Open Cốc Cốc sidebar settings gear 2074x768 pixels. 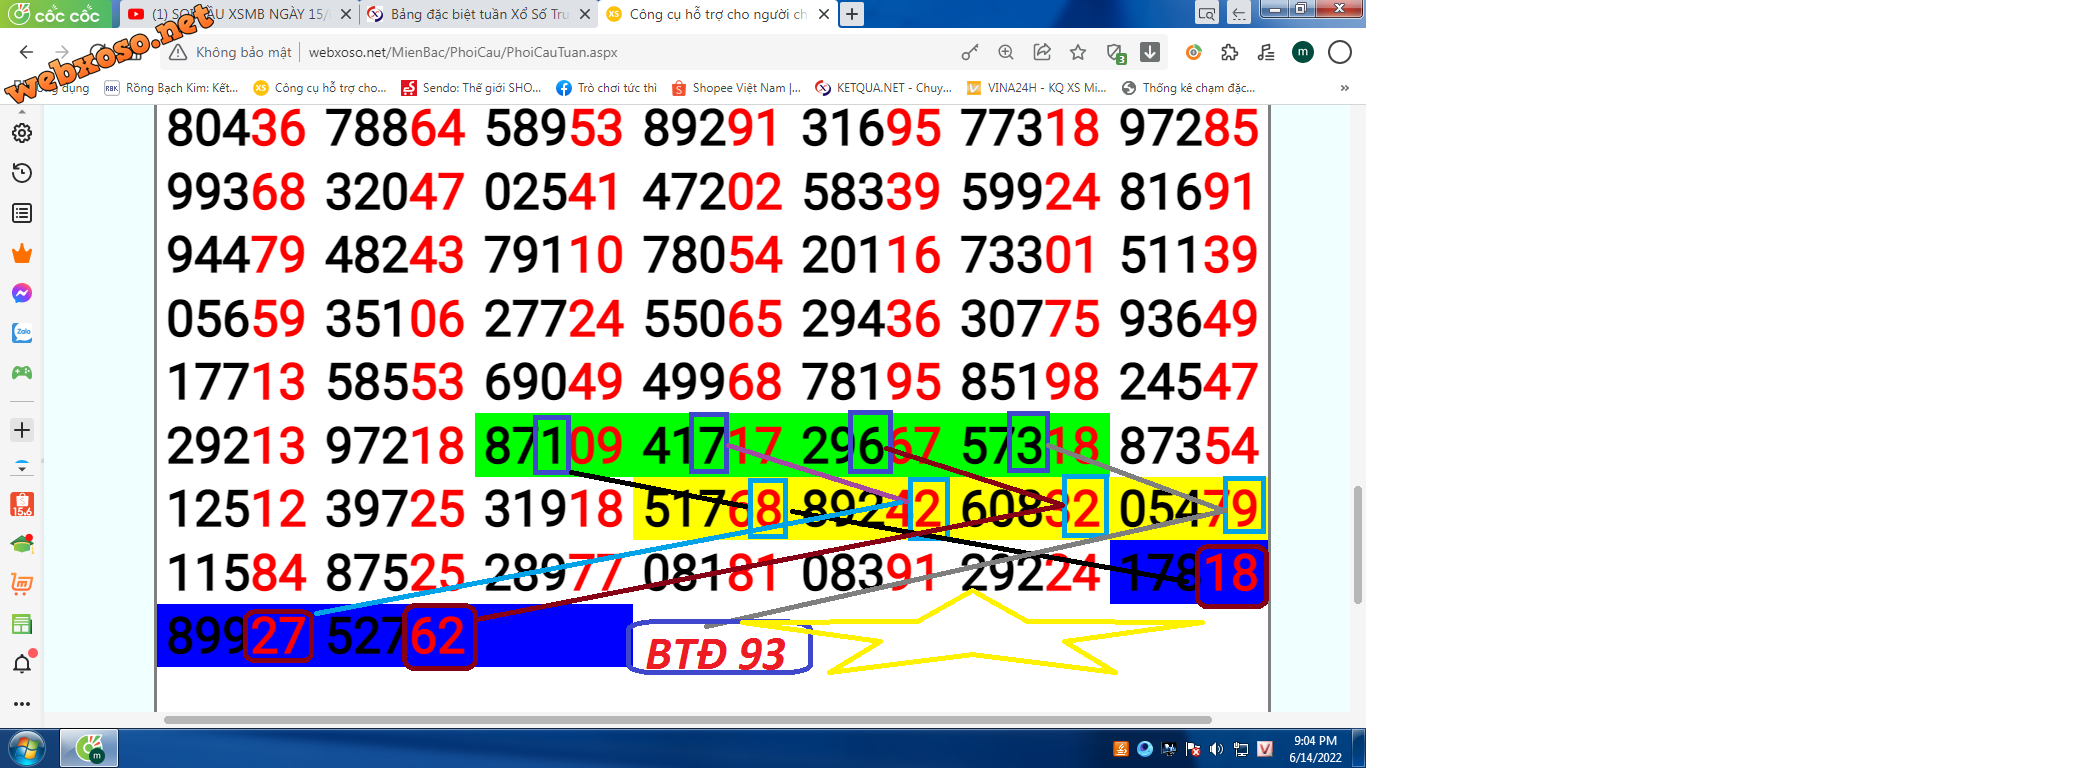[x=22, y=133]
